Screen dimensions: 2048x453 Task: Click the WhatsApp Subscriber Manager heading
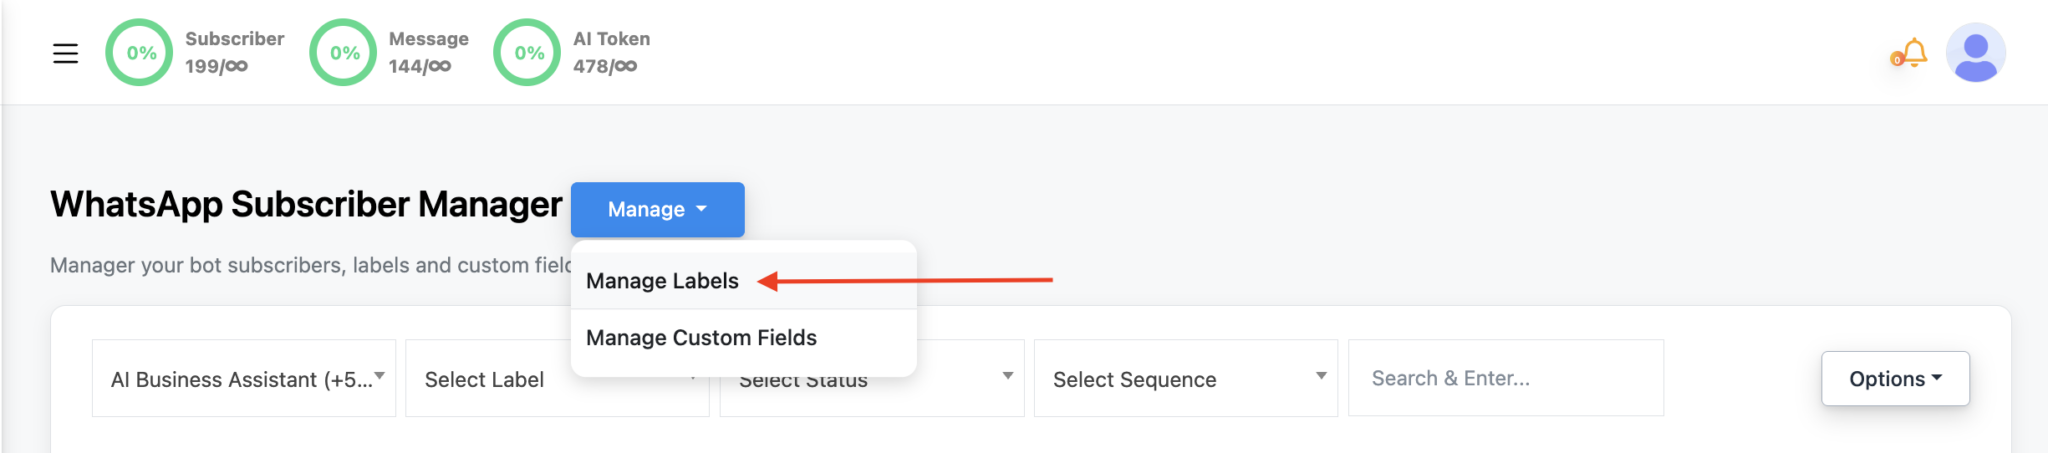(306, 204)
